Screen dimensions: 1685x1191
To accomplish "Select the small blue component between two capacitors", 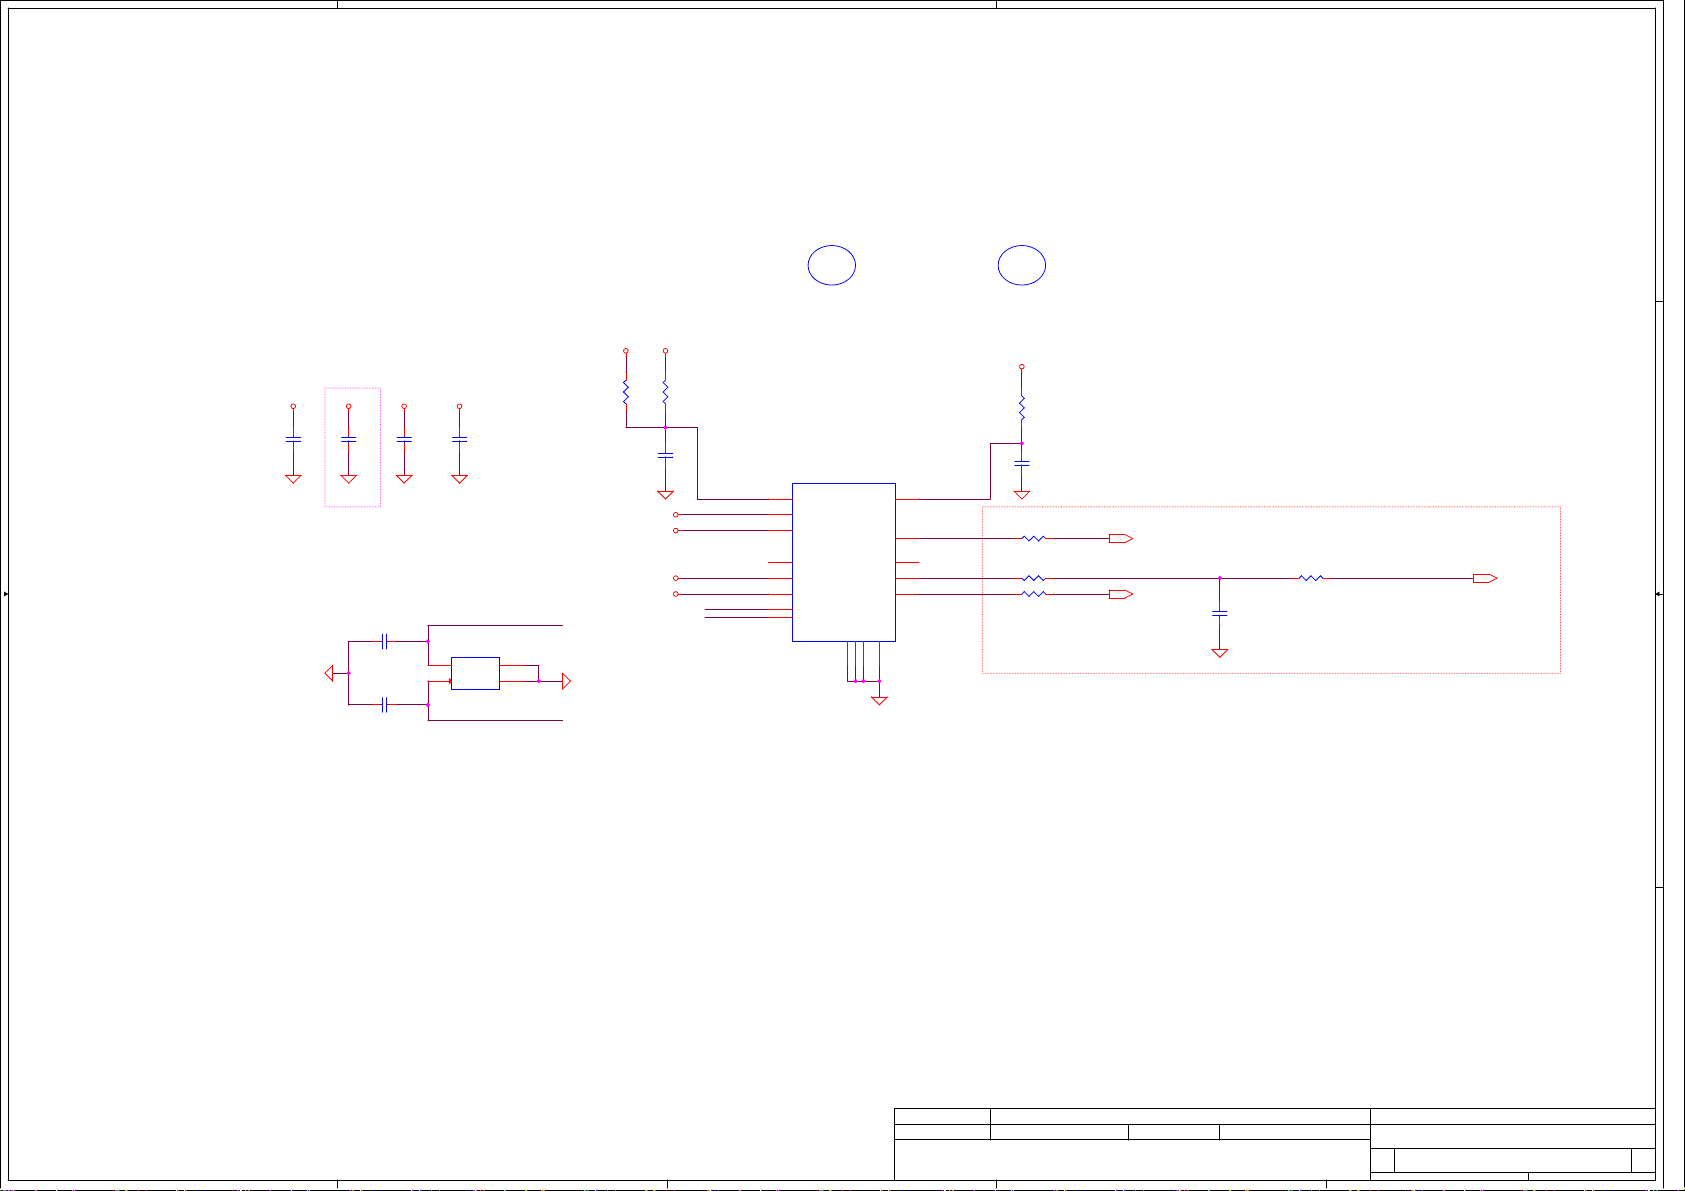I will coord(475,673).
